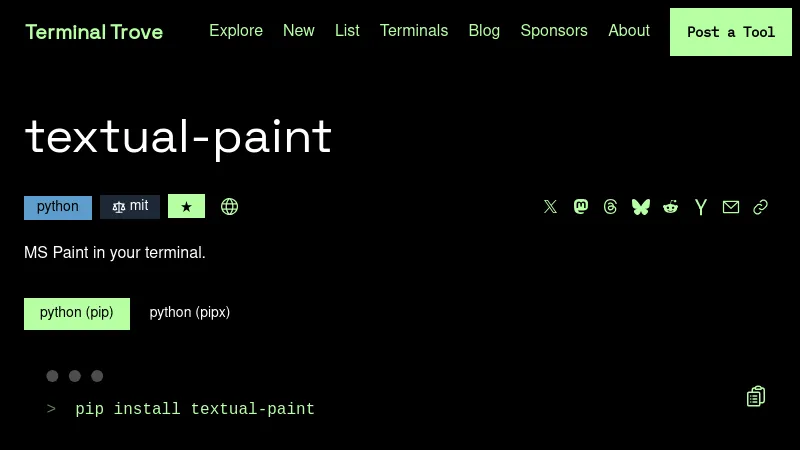Click the blue python language tag
The image size is (800, 450).
coord(58,207)
